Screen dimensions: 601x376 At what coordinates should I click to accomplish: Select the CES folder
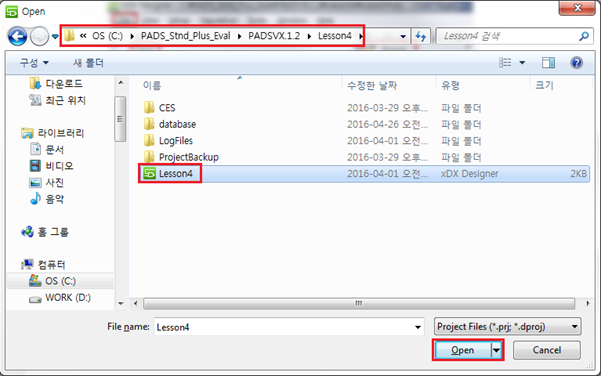[167, 108]
